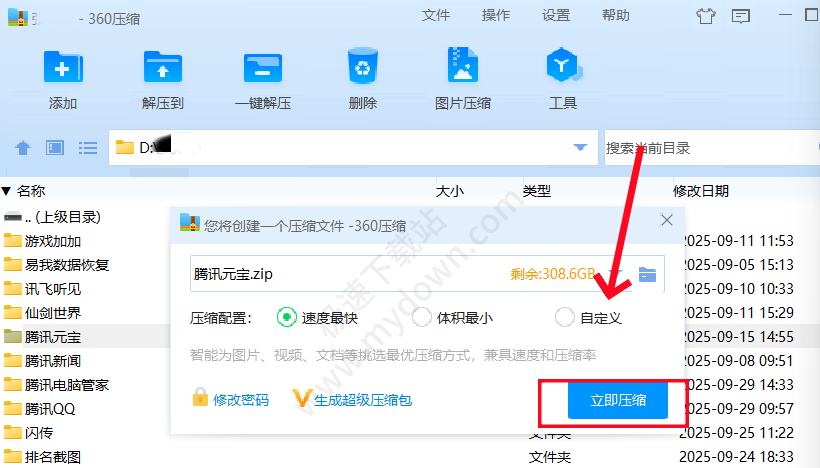The image size is (820, 468).
Task: Click the 修改密码 link
Action: [x=241, y=400]
